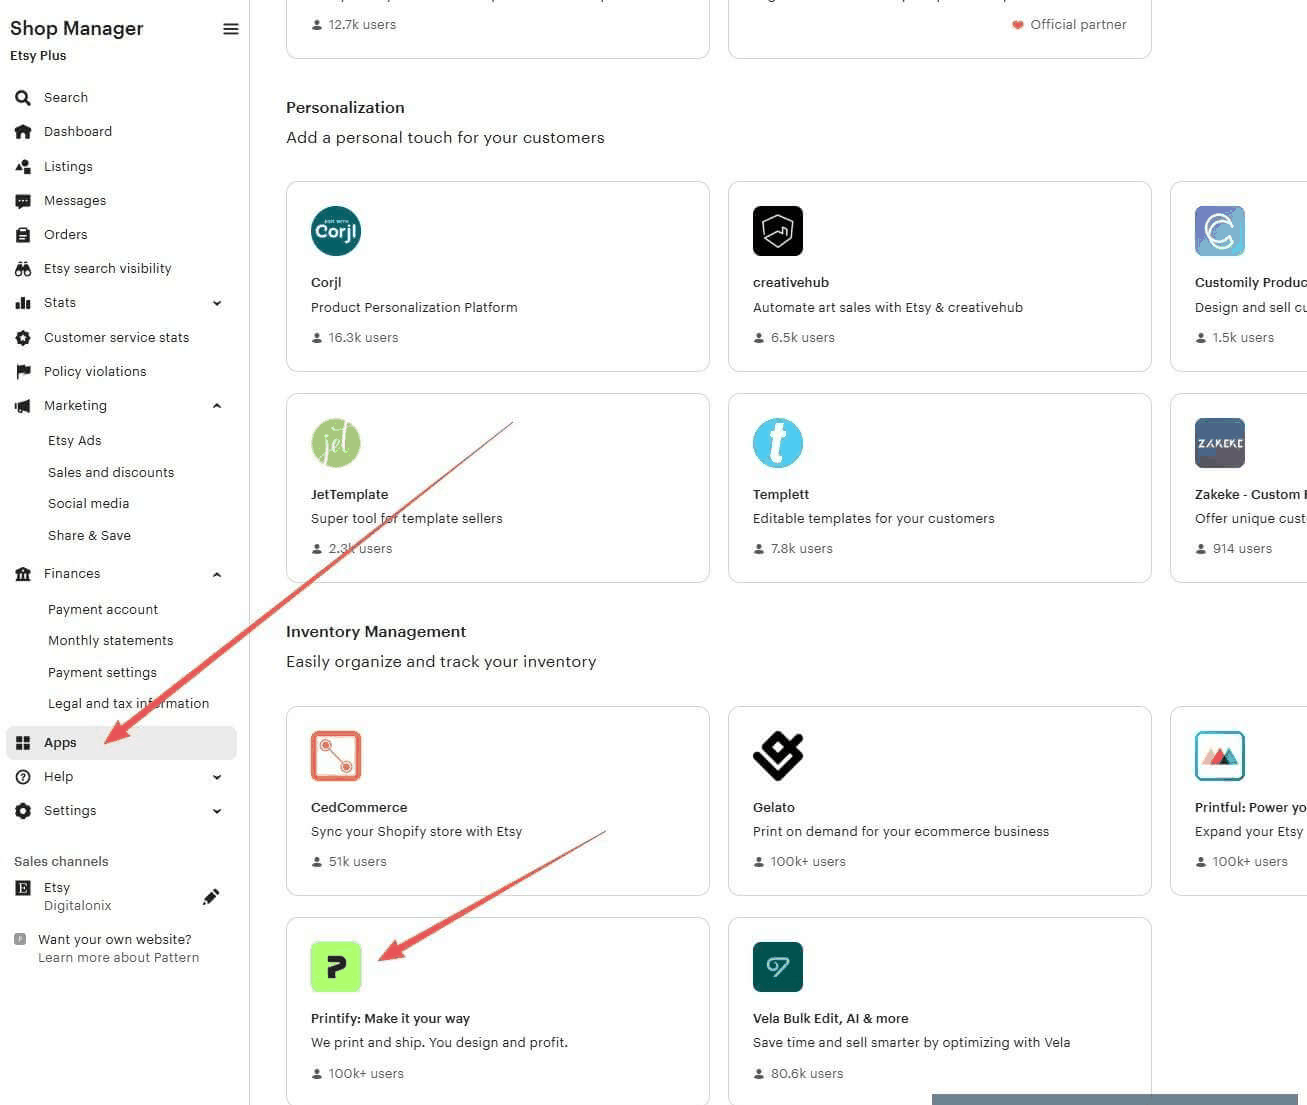Open the creativehub app title

click(791, 283)
